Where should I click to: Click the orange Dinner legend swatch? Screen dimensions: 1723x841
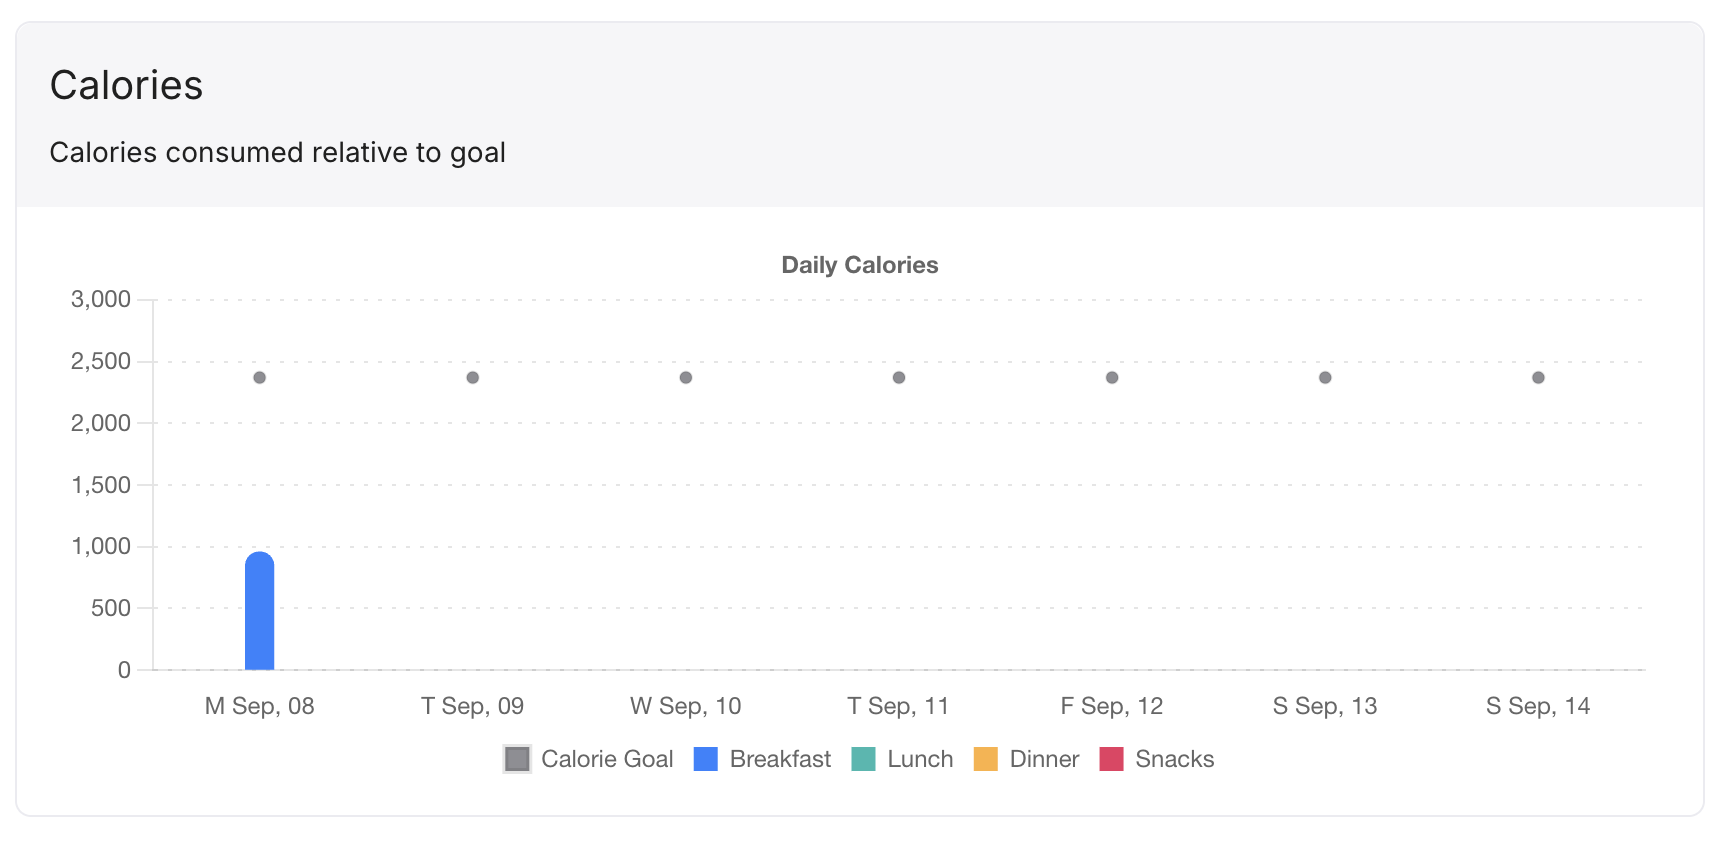coord(985,759)
